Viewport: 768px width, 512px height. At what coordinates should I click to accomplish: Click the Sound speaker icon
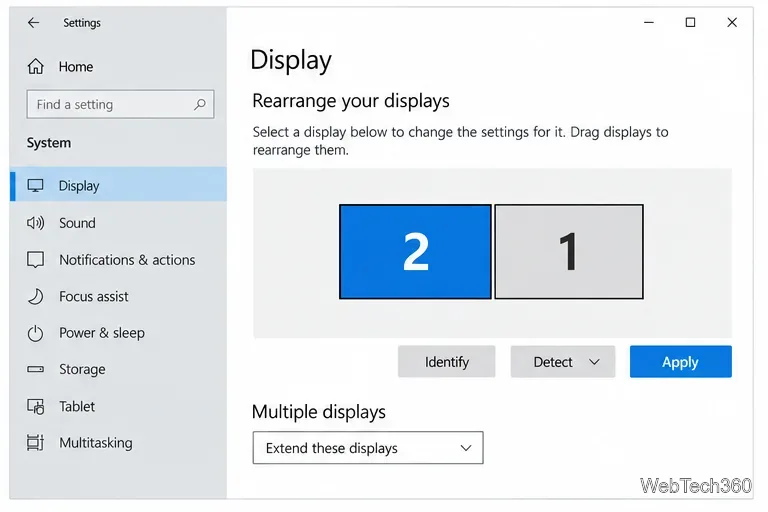tap(35, 223)
